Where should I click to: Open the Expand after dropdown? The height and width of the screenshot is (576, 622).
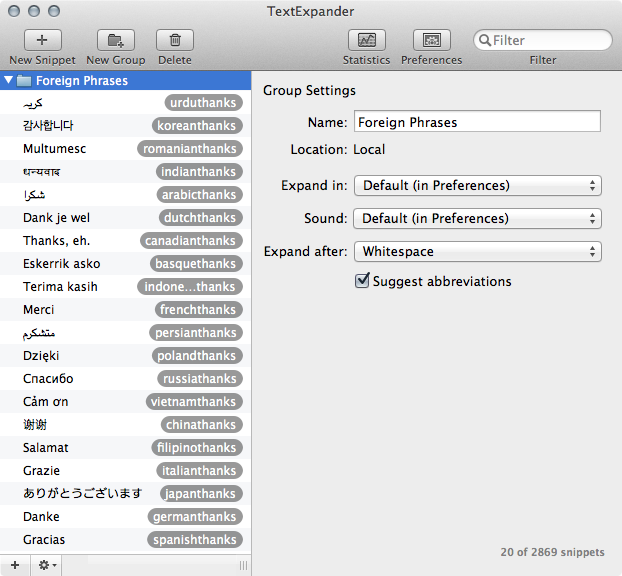tap(478, 252)
